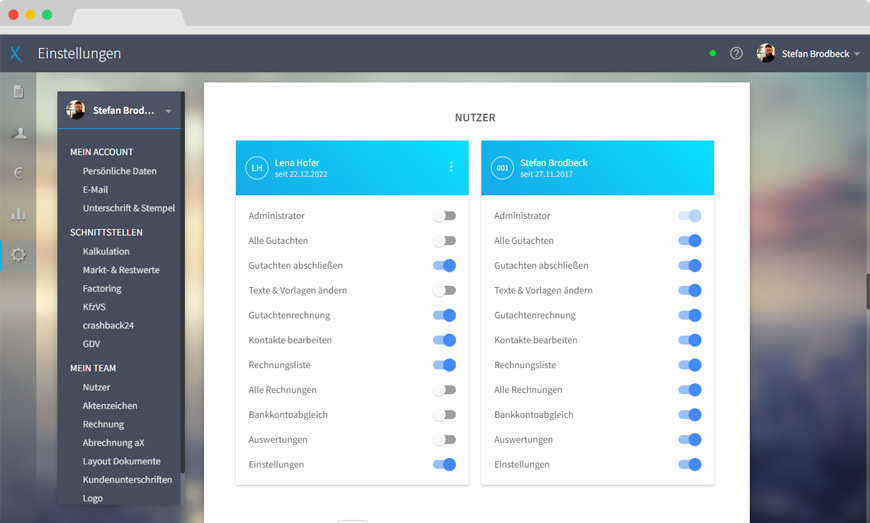
Task: Open Persönliche Daten settings link
Action: tap(119, 171)
